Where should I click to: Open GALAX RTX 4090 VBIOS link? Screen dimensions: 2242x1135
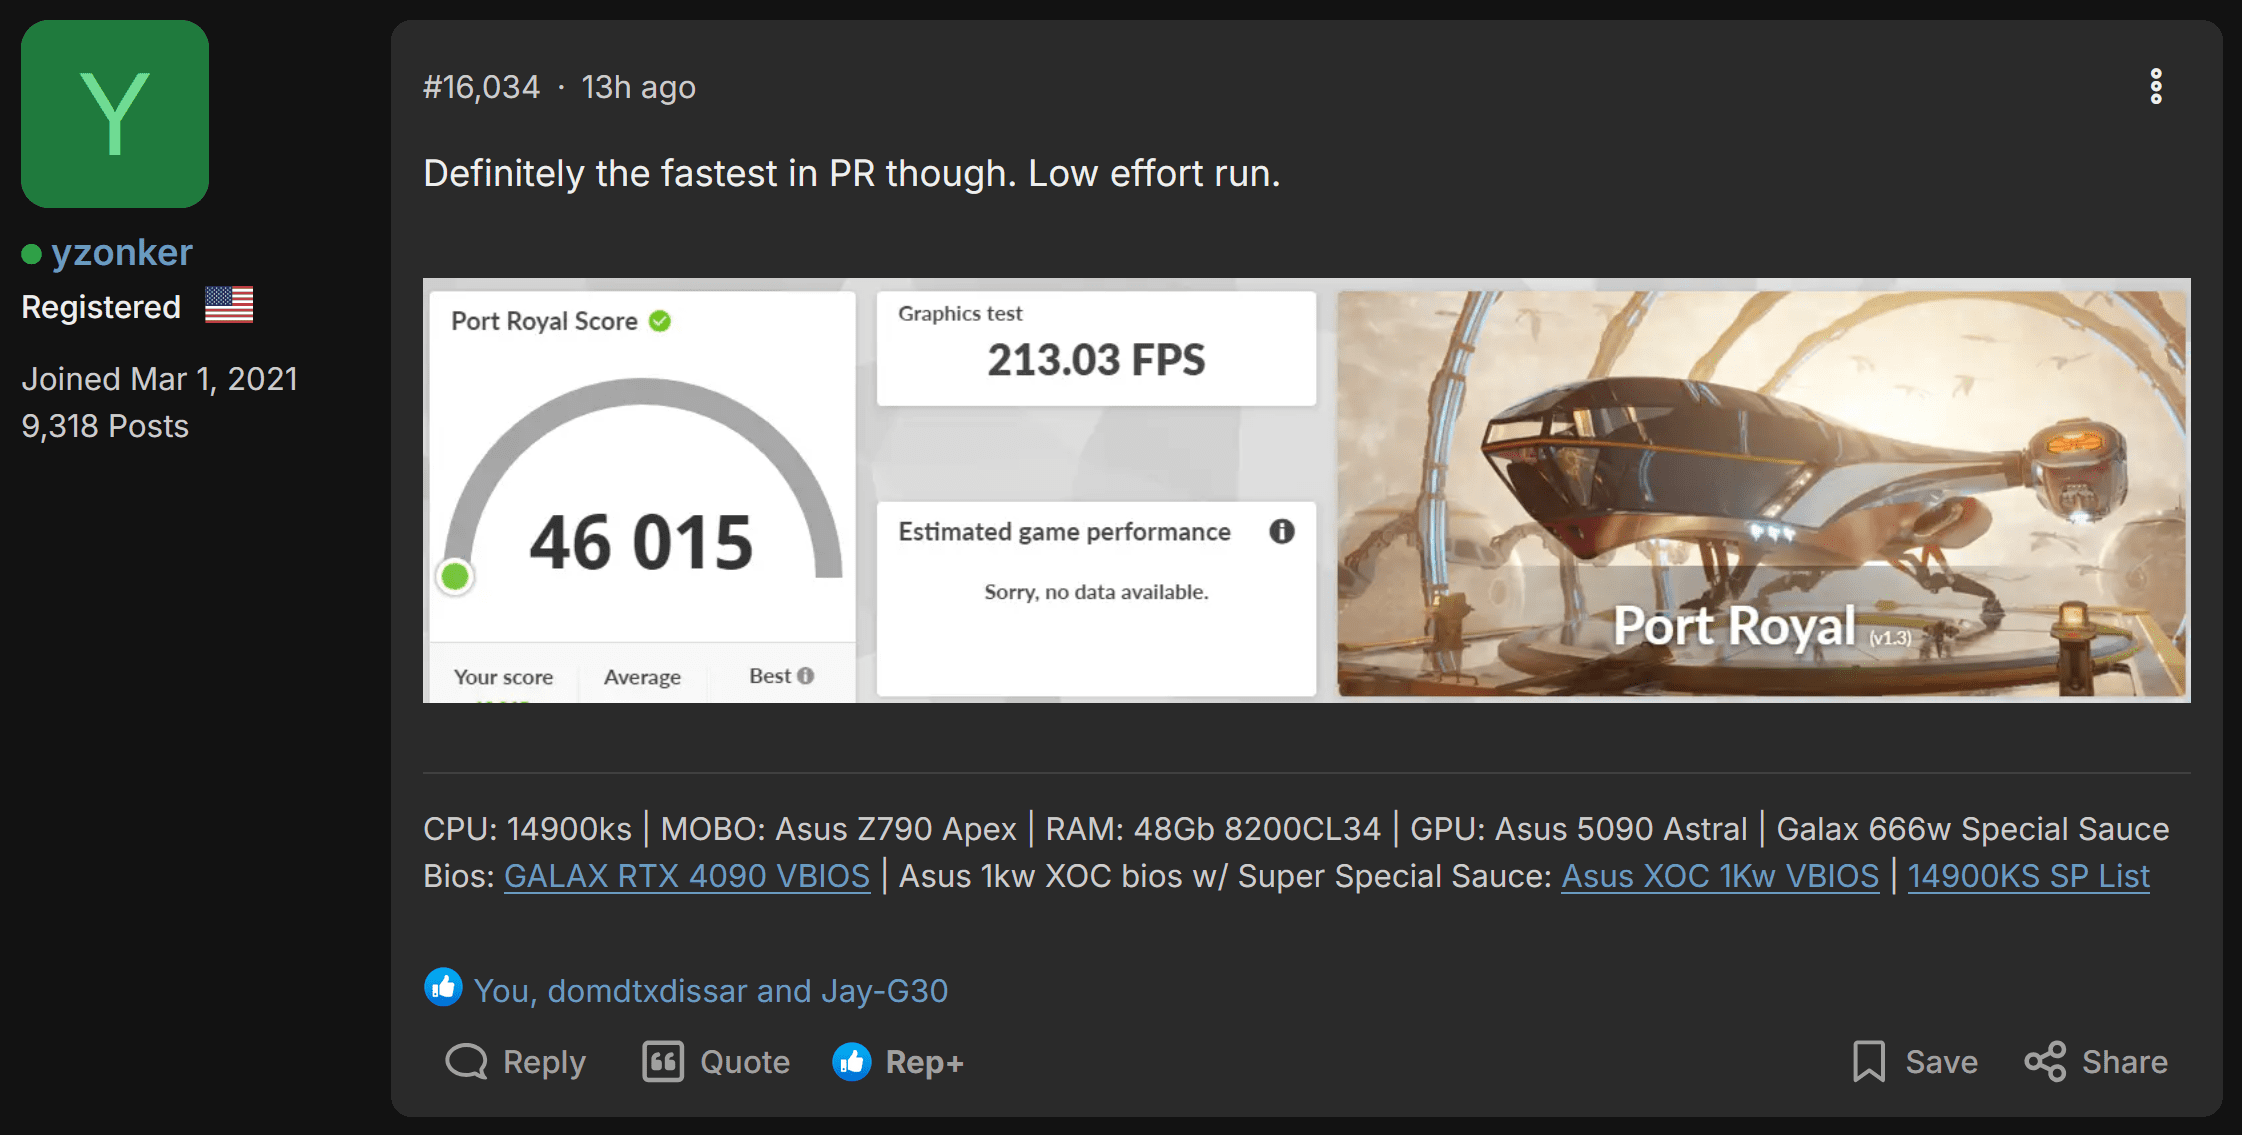(x=686, y=876)
